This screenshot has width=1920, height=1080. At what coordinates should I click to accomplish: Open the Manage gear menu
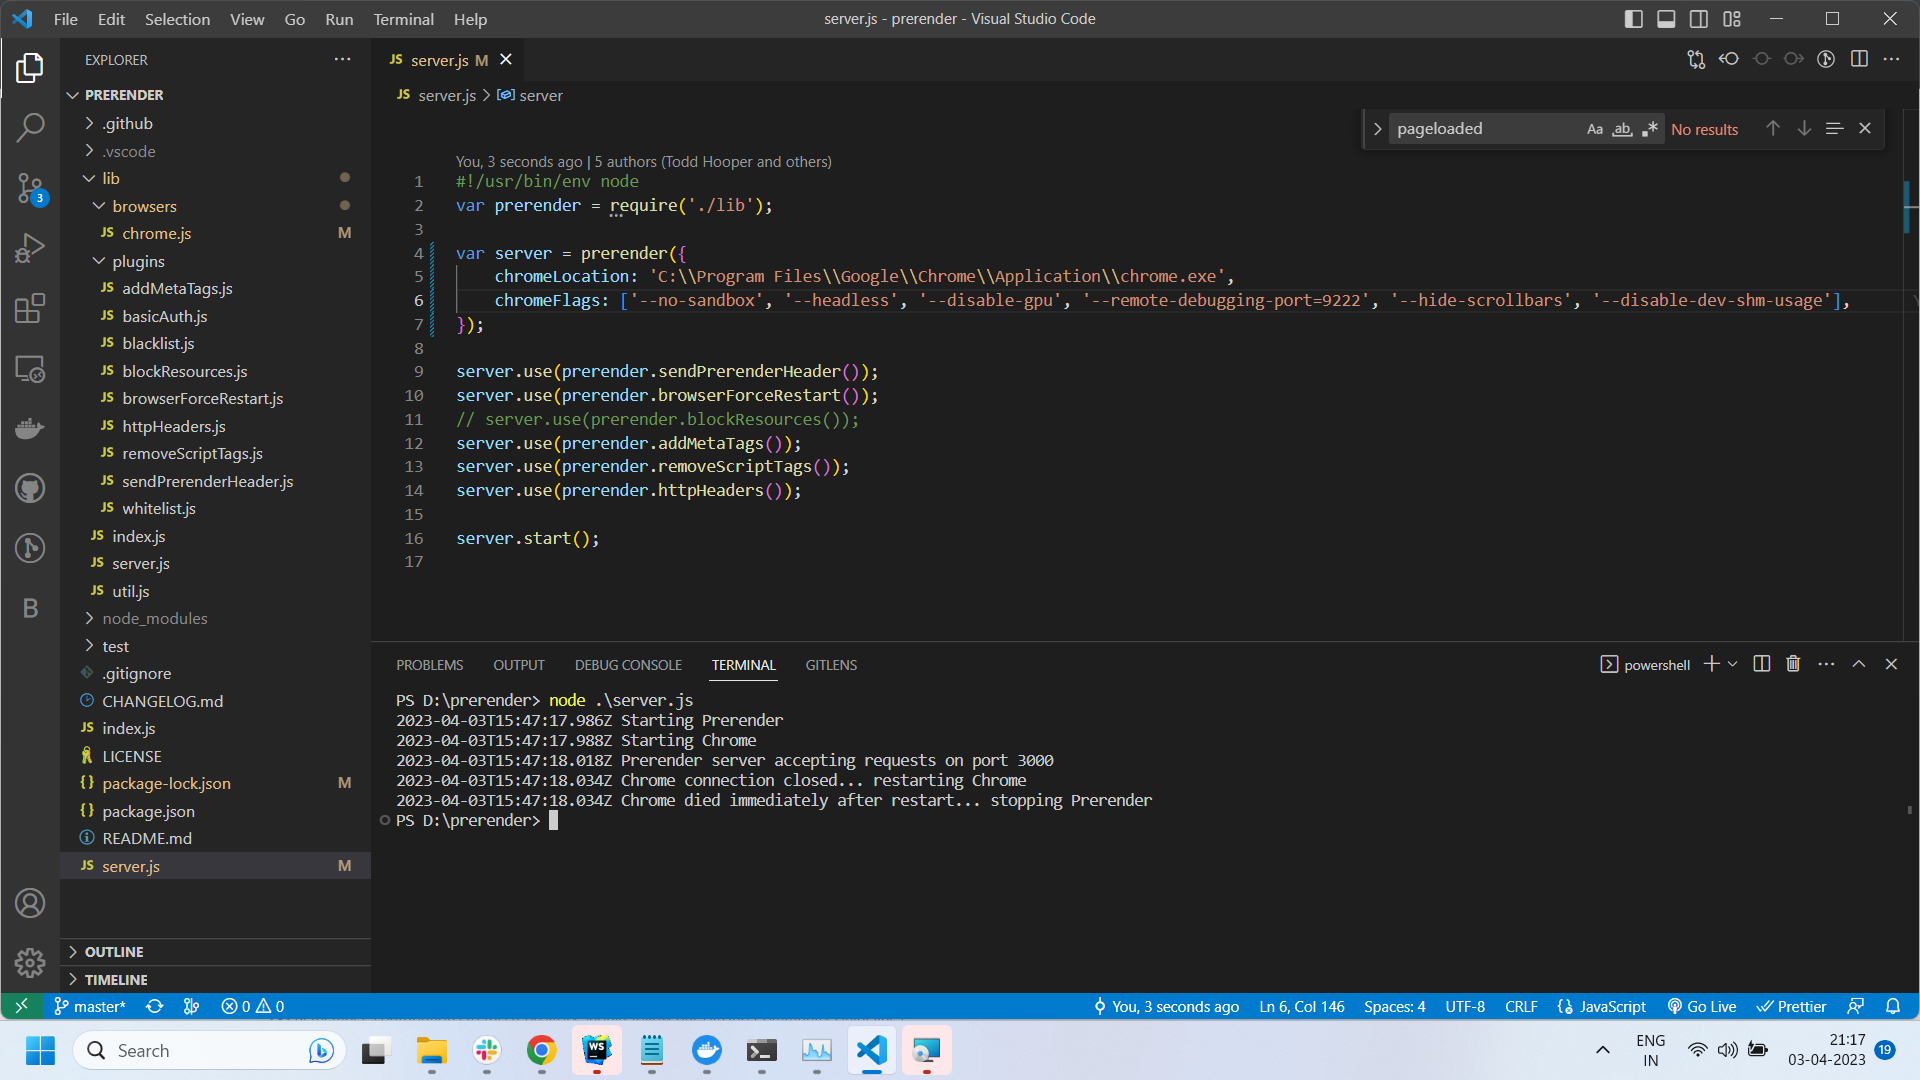[x=30, y=962]
